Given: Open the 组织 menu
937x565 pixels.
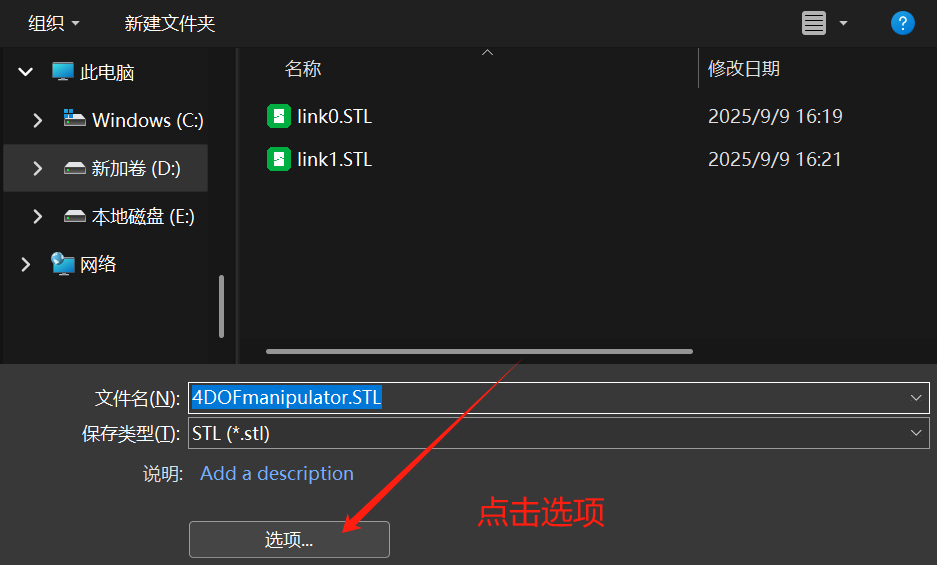Looking at the screenshot, I should tap(54, 23).
